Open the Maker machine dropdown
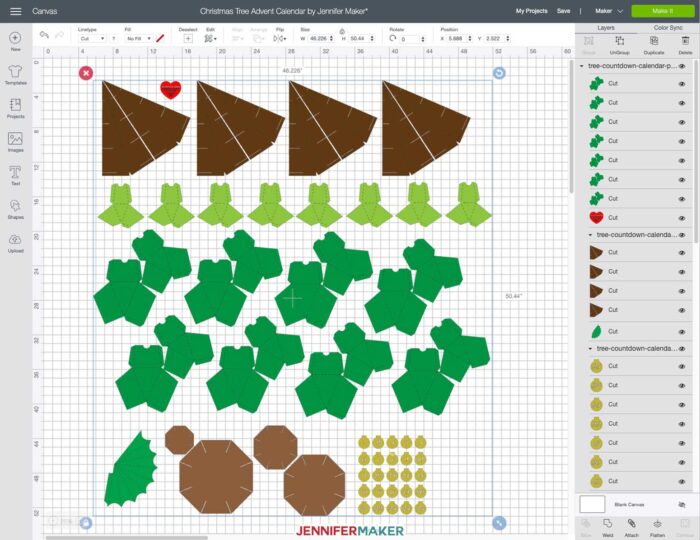 pos(609,11)
